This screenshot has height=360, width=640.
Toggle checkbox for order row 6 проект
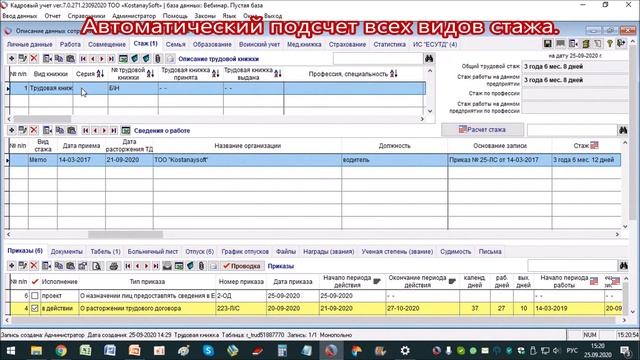point(35,296)
